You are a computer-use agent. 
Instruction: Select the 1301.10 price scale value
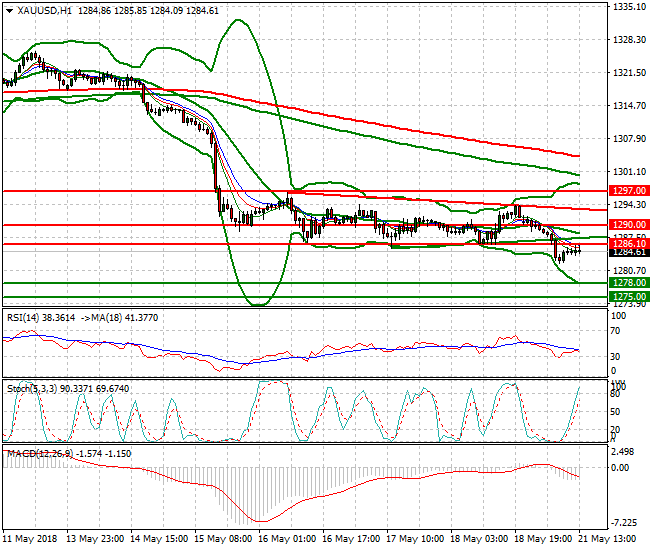[x=629, y=172]
